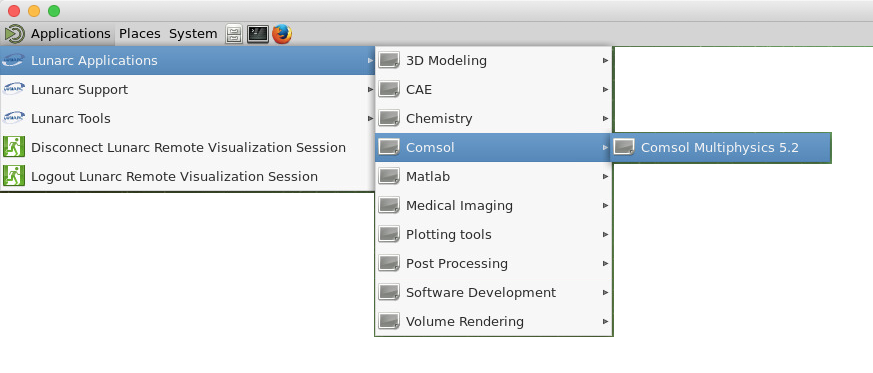The width and height of the screenshot is (873, 373).
Task: Click the monitor icon beside Chemistry
Action: pyautogui.click(x=389, y=118)
